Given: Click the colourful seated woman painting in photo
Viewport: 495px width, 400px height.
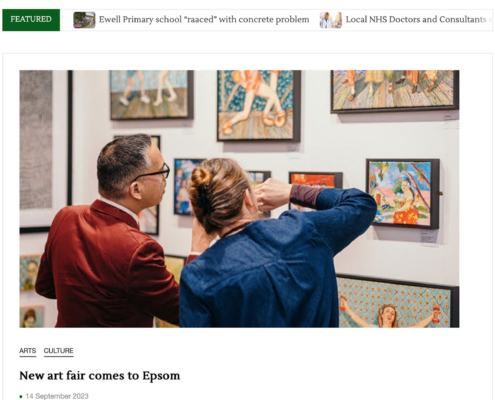Looking at the screenshot, I should 403,194.
